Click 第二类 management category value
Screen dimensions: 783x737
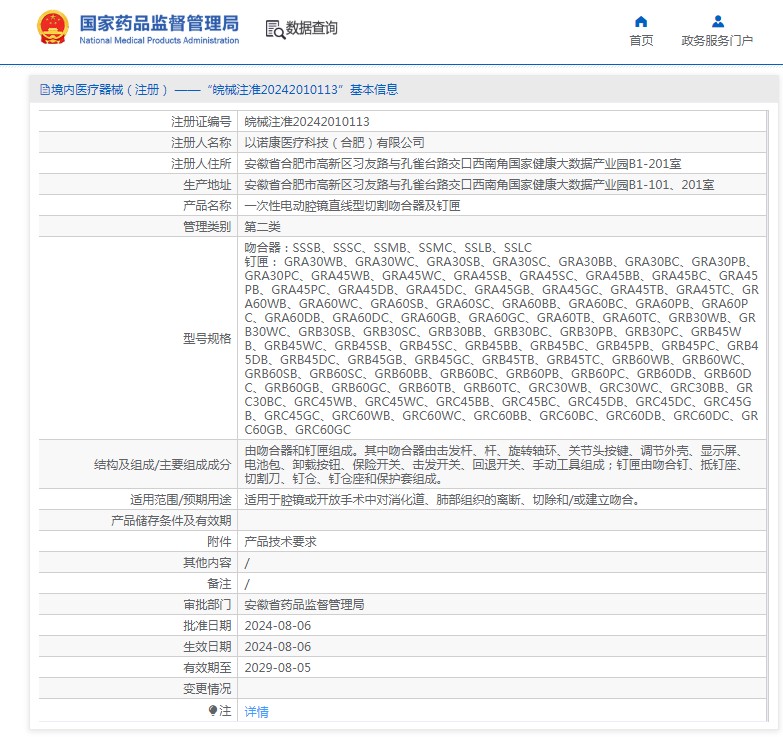(x=262, y=227)
